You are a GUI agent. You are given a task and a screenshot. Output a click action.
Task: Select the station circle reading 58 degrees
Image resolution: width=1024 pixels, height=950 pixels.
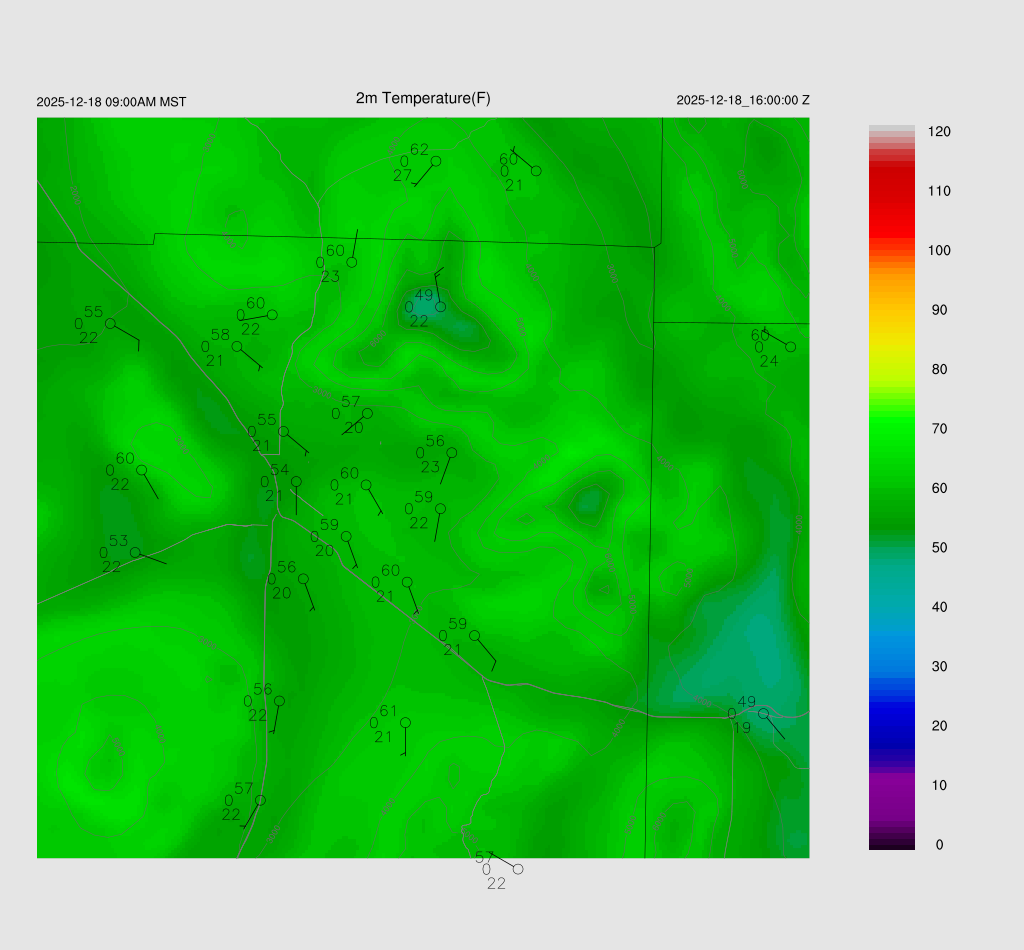(237, 346)
